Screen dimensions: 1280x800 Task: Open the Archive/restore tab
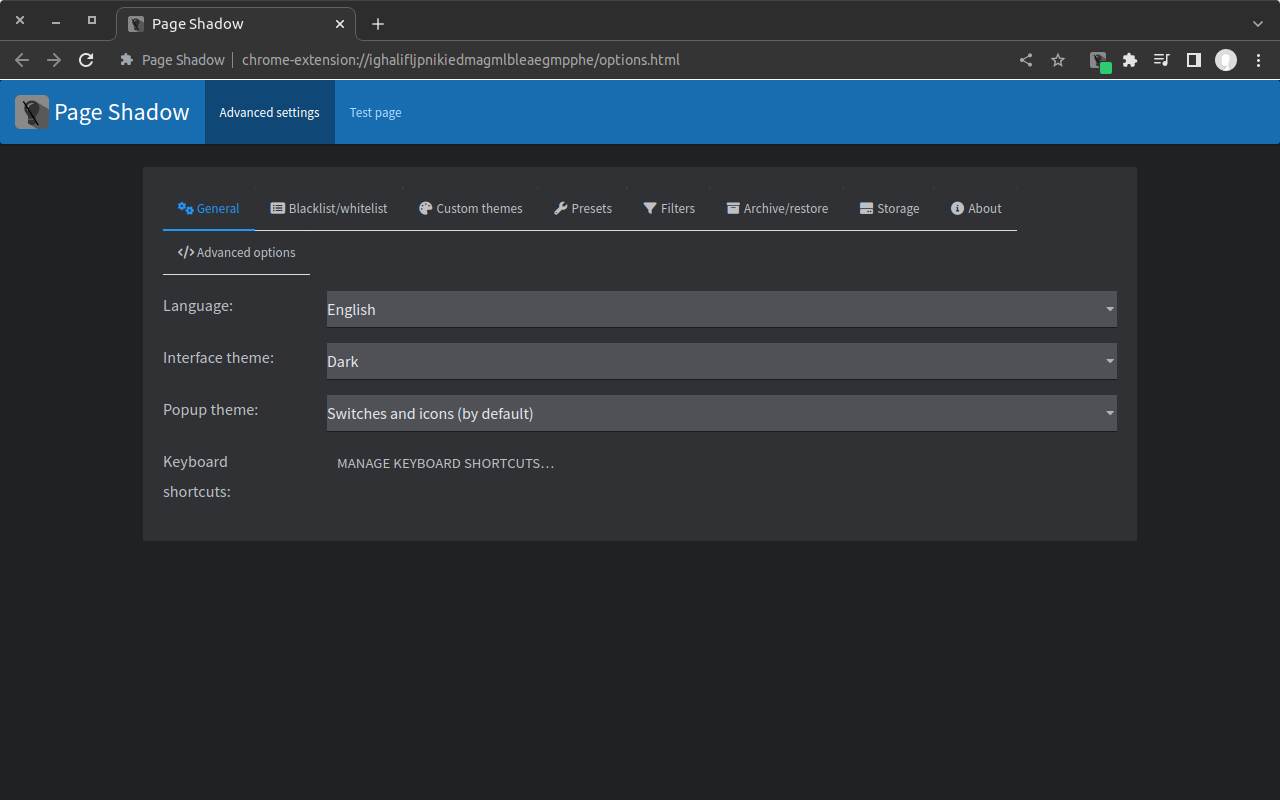777,209
